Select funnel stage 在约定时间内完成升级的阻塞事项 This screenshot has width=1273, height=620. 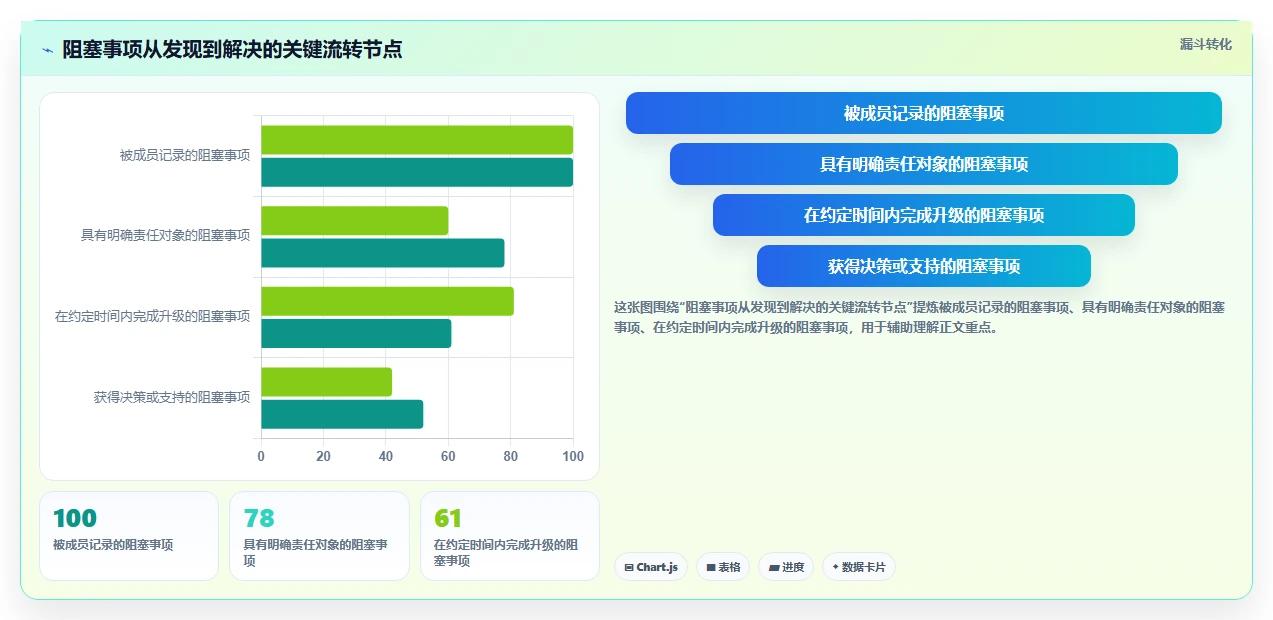(x=923, y=215)
